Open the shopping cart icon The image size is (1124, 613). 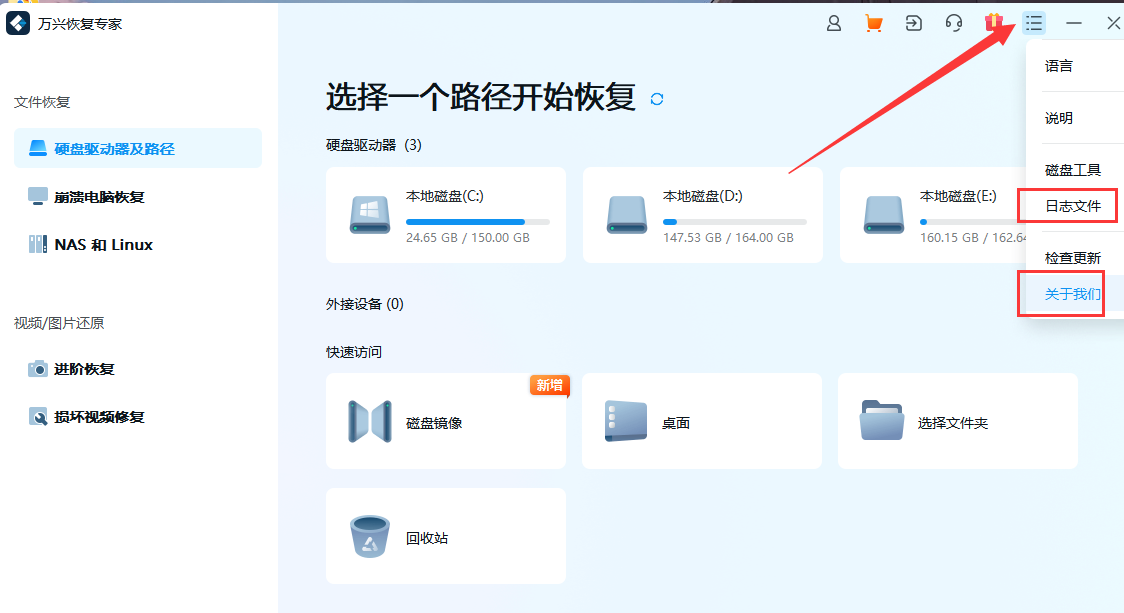pyautogui.click(x=873, y=24)
